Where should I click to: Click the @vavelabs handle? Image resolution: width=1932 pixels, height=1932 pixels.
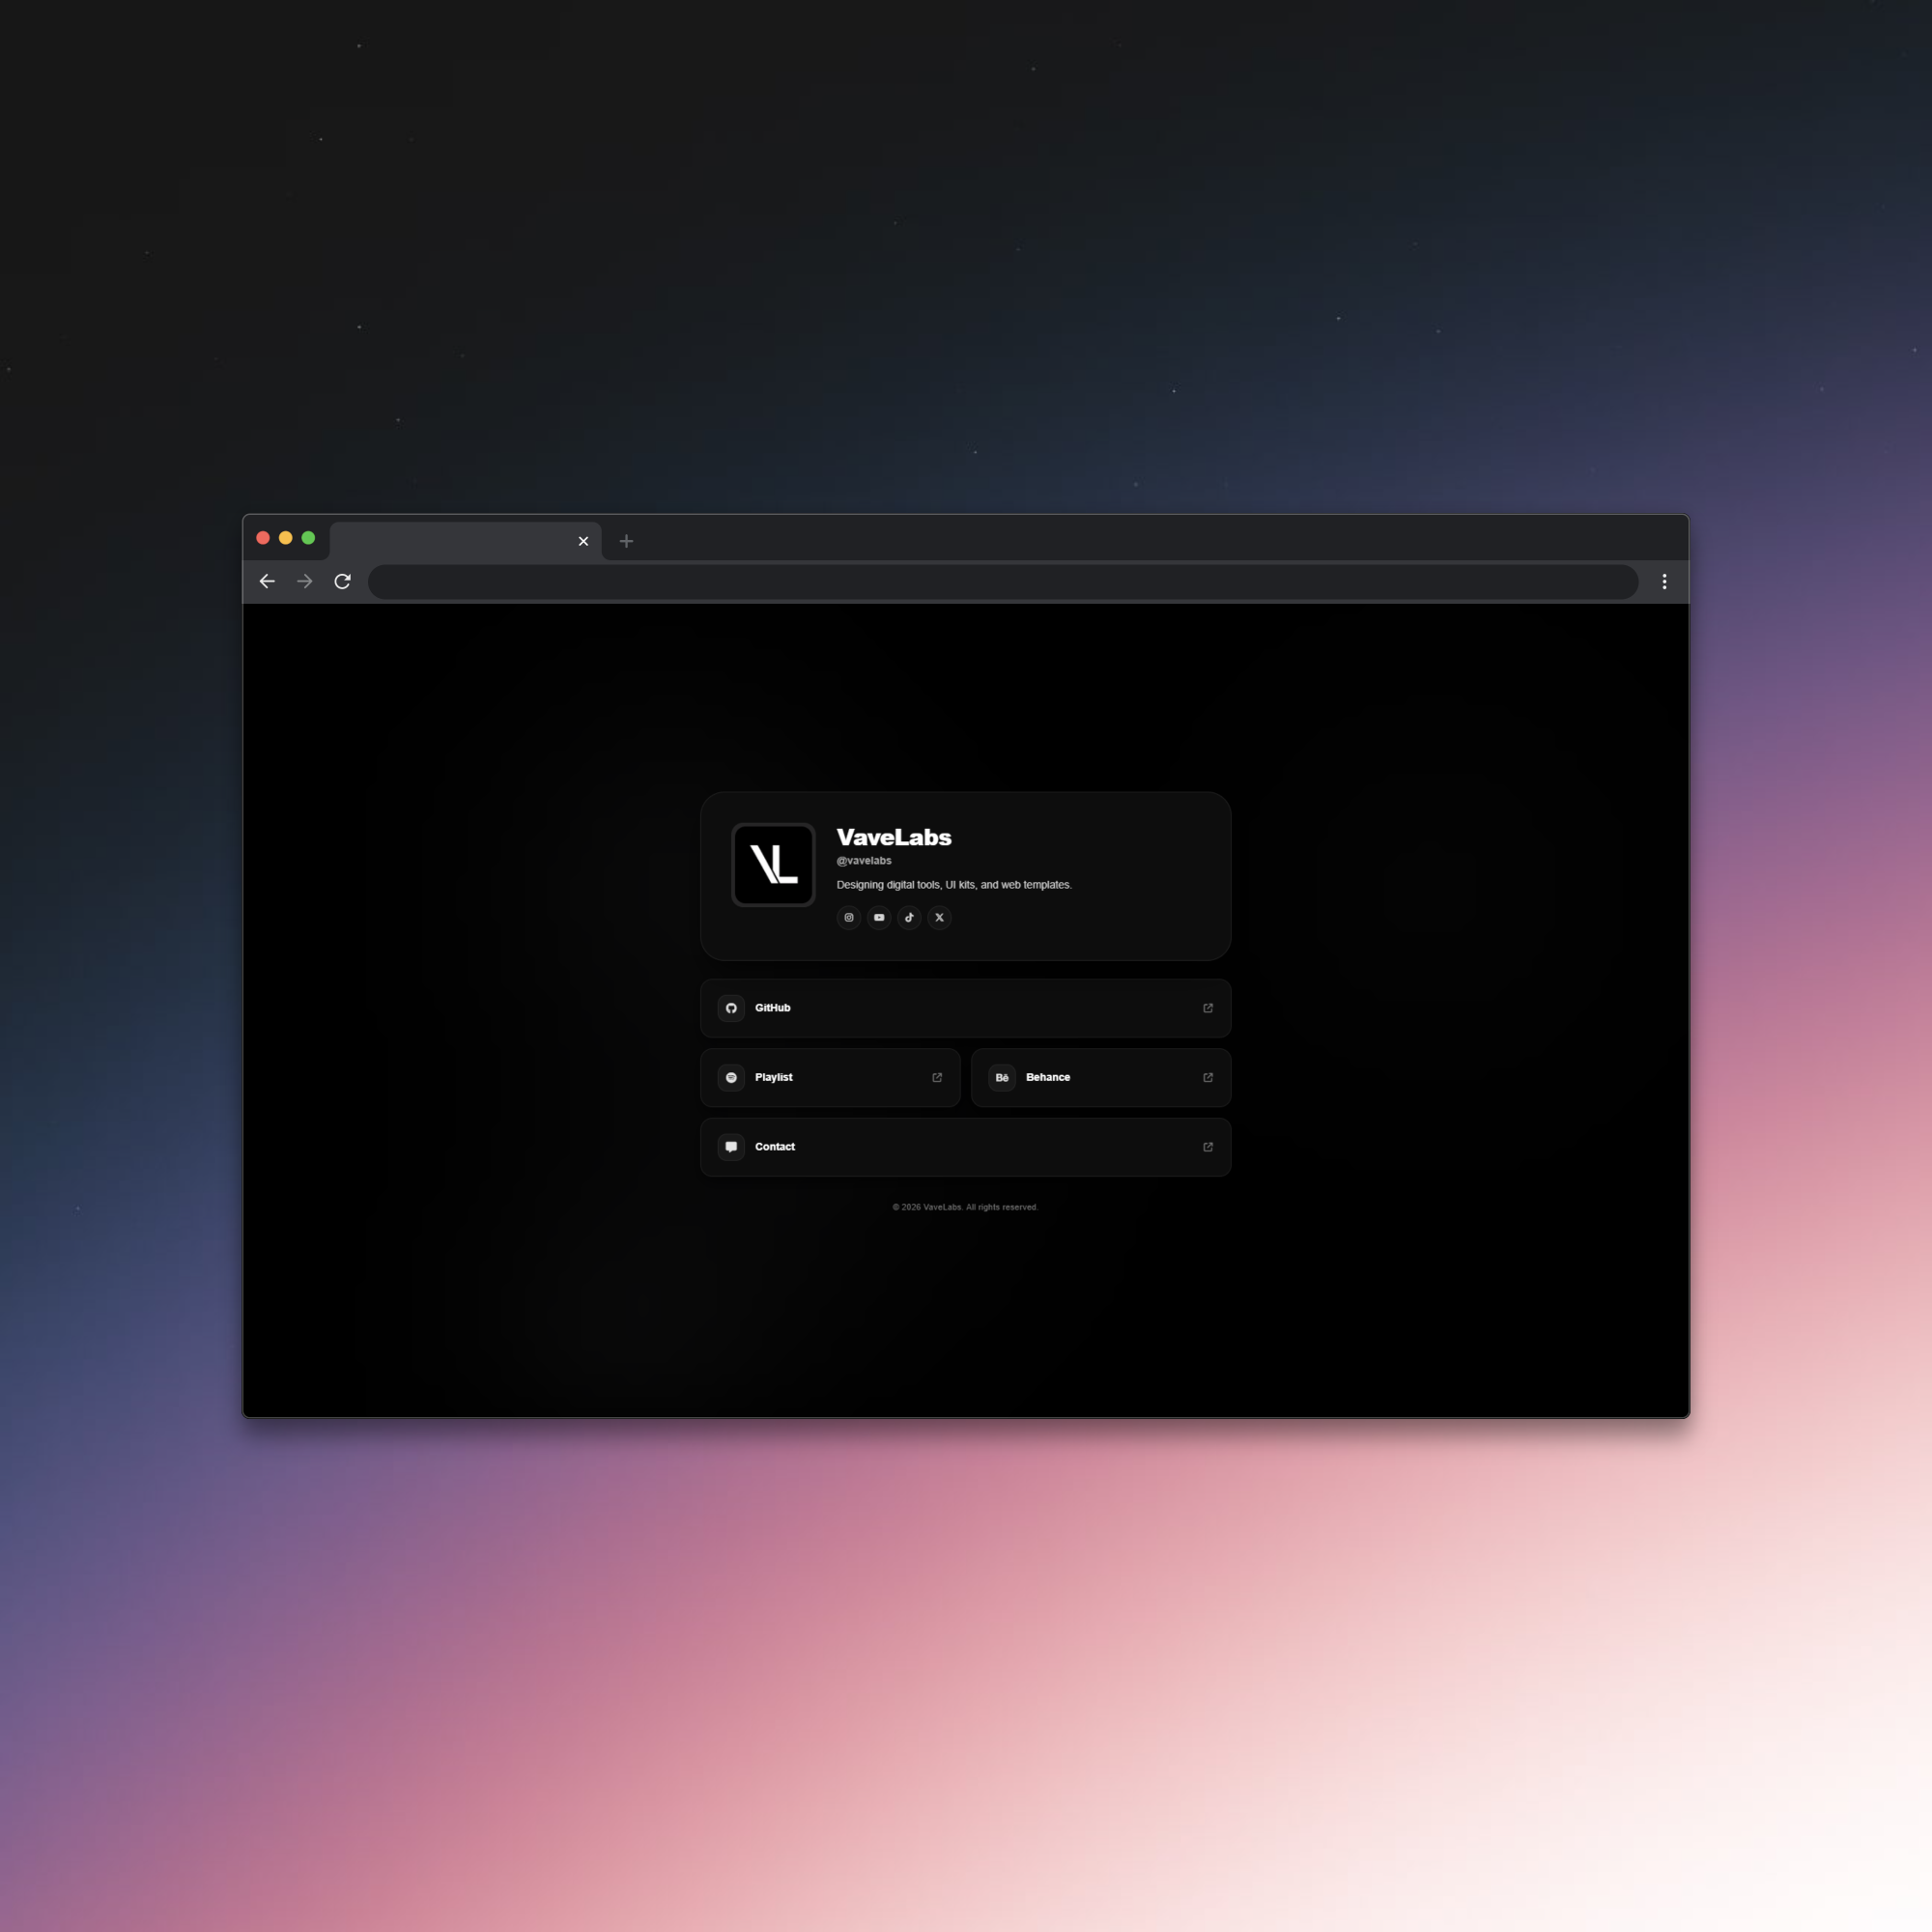(x=864, y=860)
